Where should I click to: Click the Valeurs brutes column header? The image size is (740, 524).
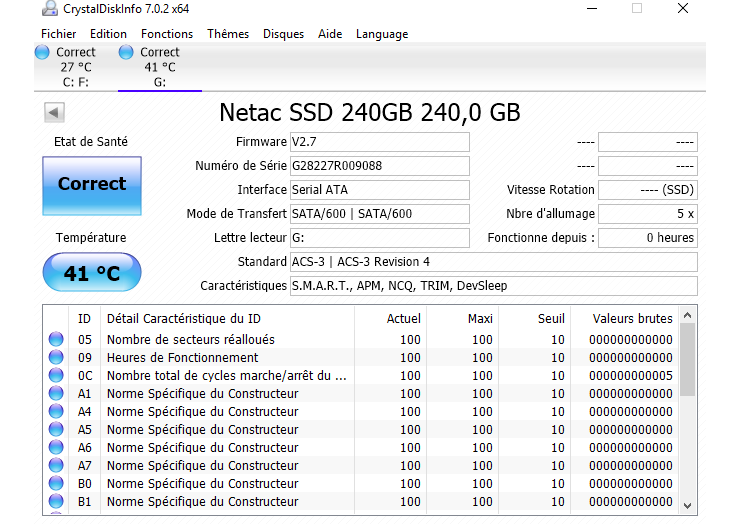625,319
